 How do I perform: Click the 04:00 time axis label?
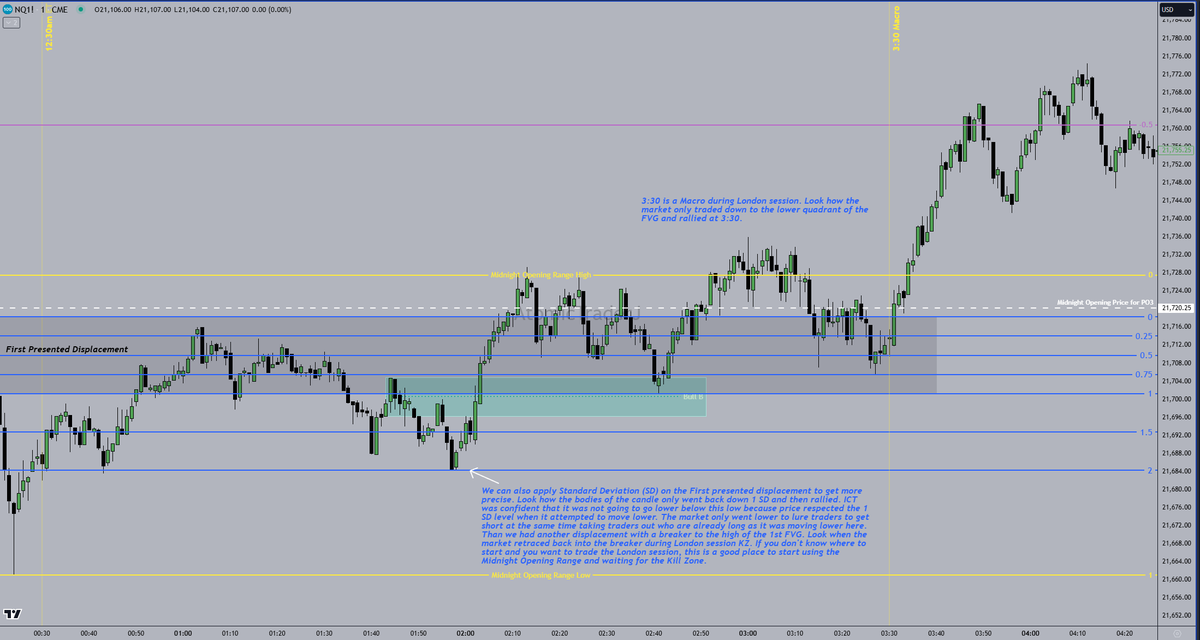(x=1032, y=633)
